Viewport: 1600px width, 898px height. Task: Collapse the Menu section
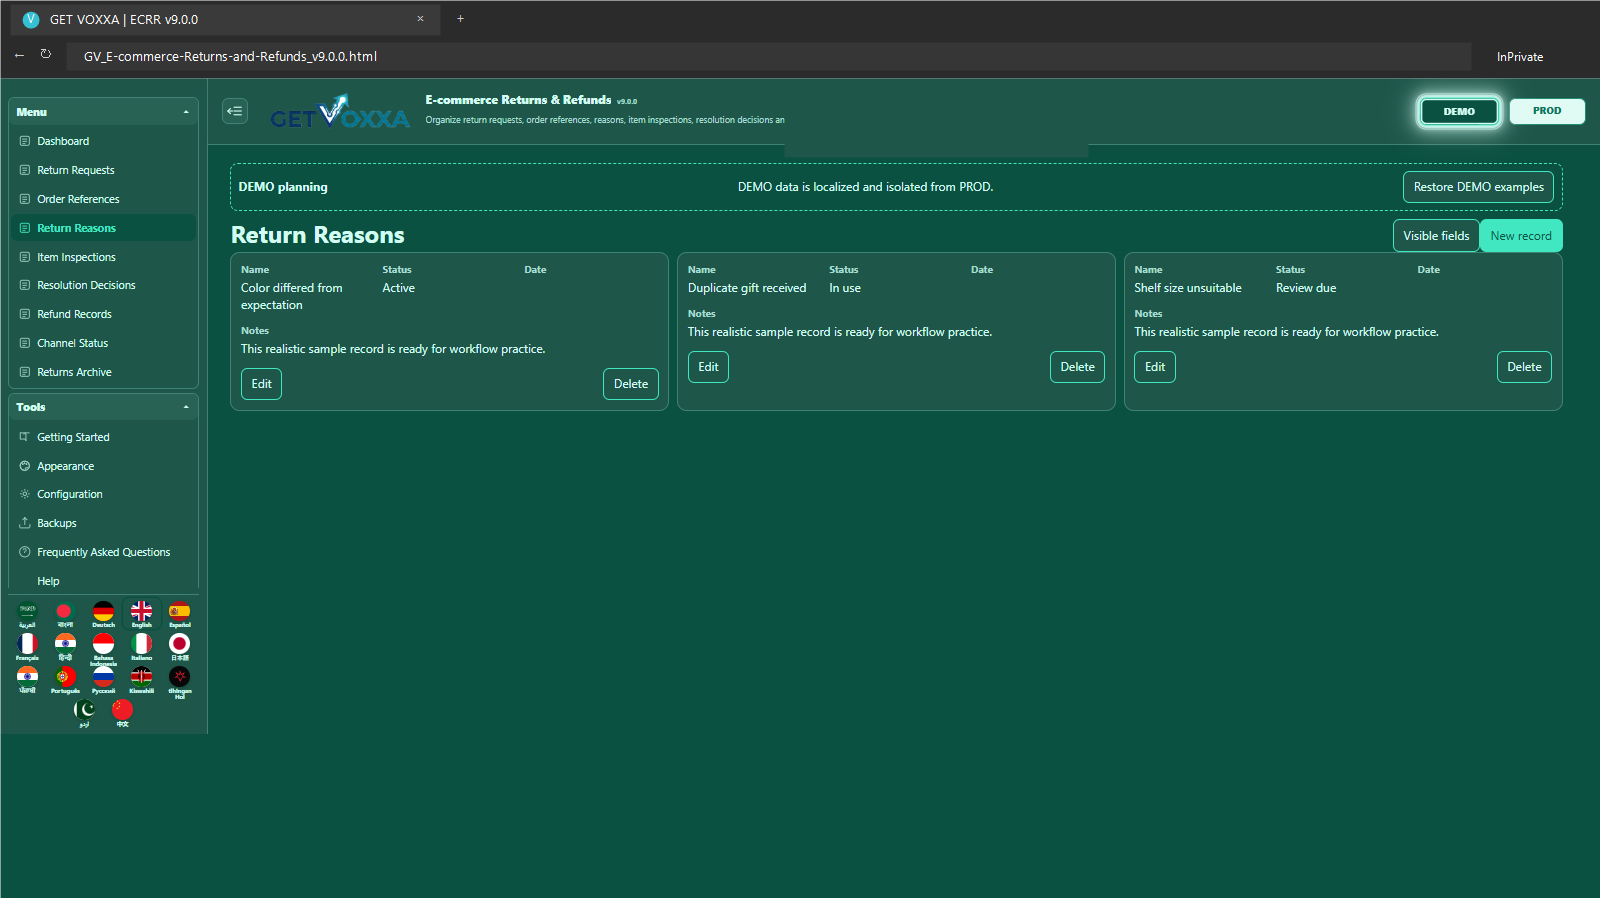point(103,112)
